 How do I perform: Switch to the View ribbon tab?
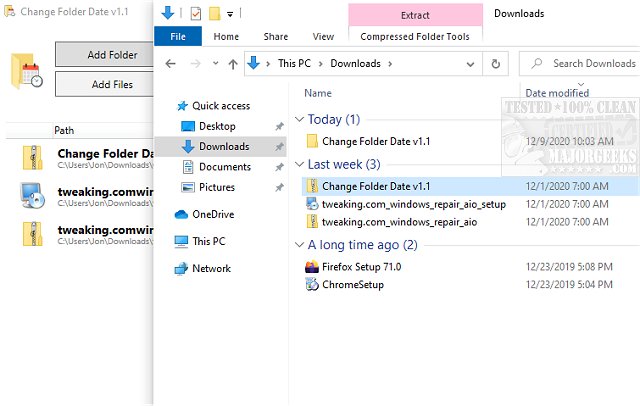323,37
